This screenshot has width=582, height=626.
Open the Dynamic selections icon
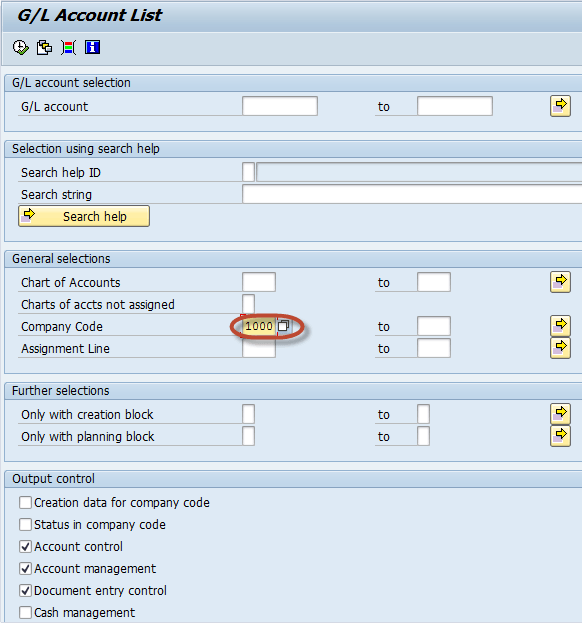(x=68, y=48)
